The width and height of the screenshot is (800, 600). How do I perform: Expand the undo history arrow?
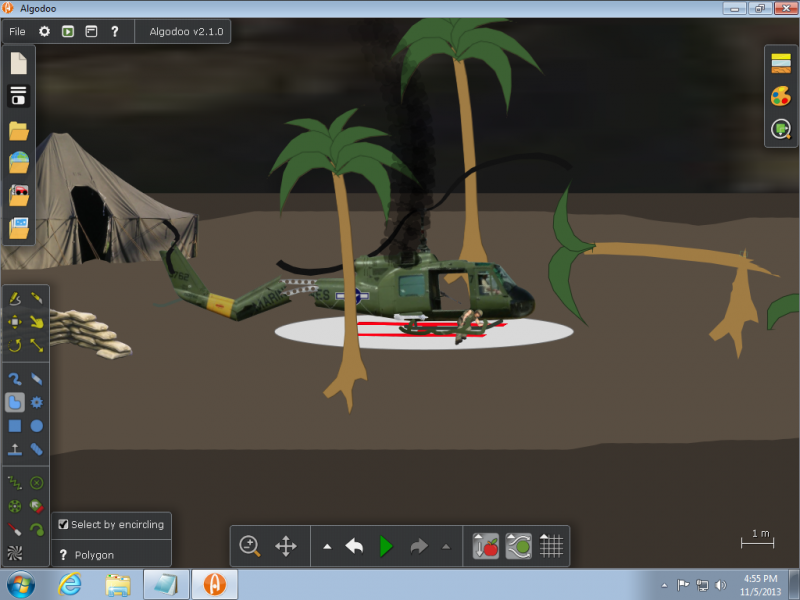[x=327, y=547]
